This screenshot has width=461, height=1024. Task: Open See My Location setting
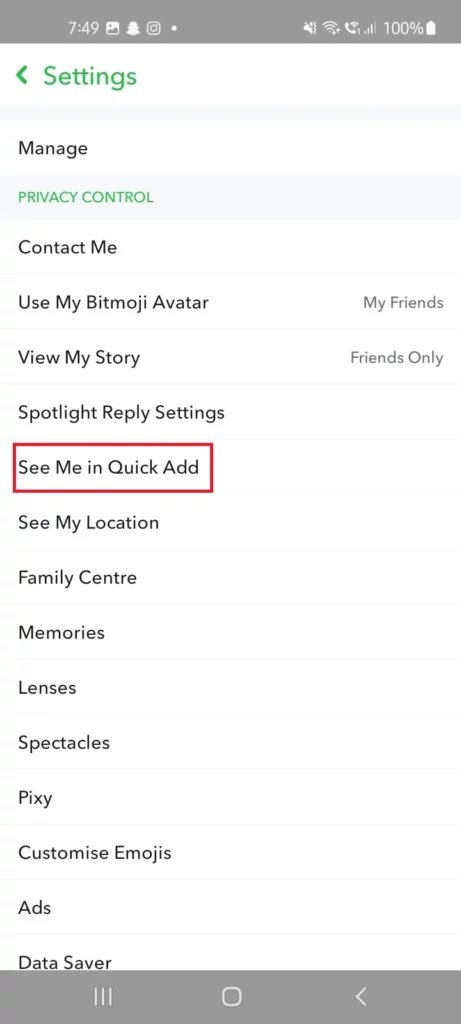point(230,522)
